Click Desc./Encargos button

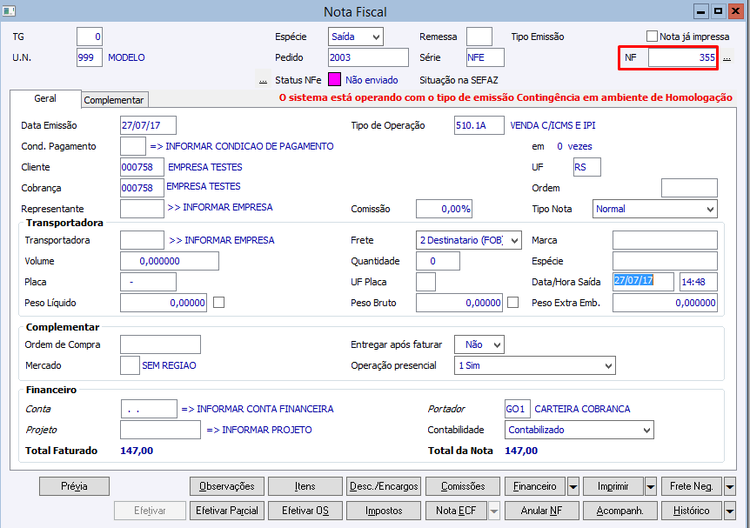[384, 486]
